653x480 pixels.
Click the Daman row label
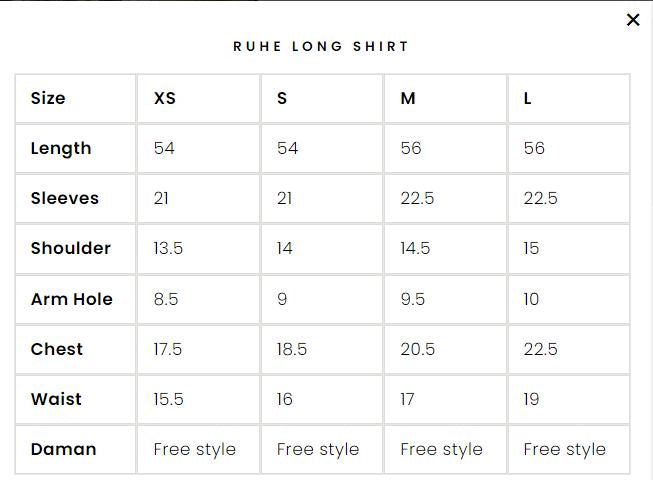[64, 449]
